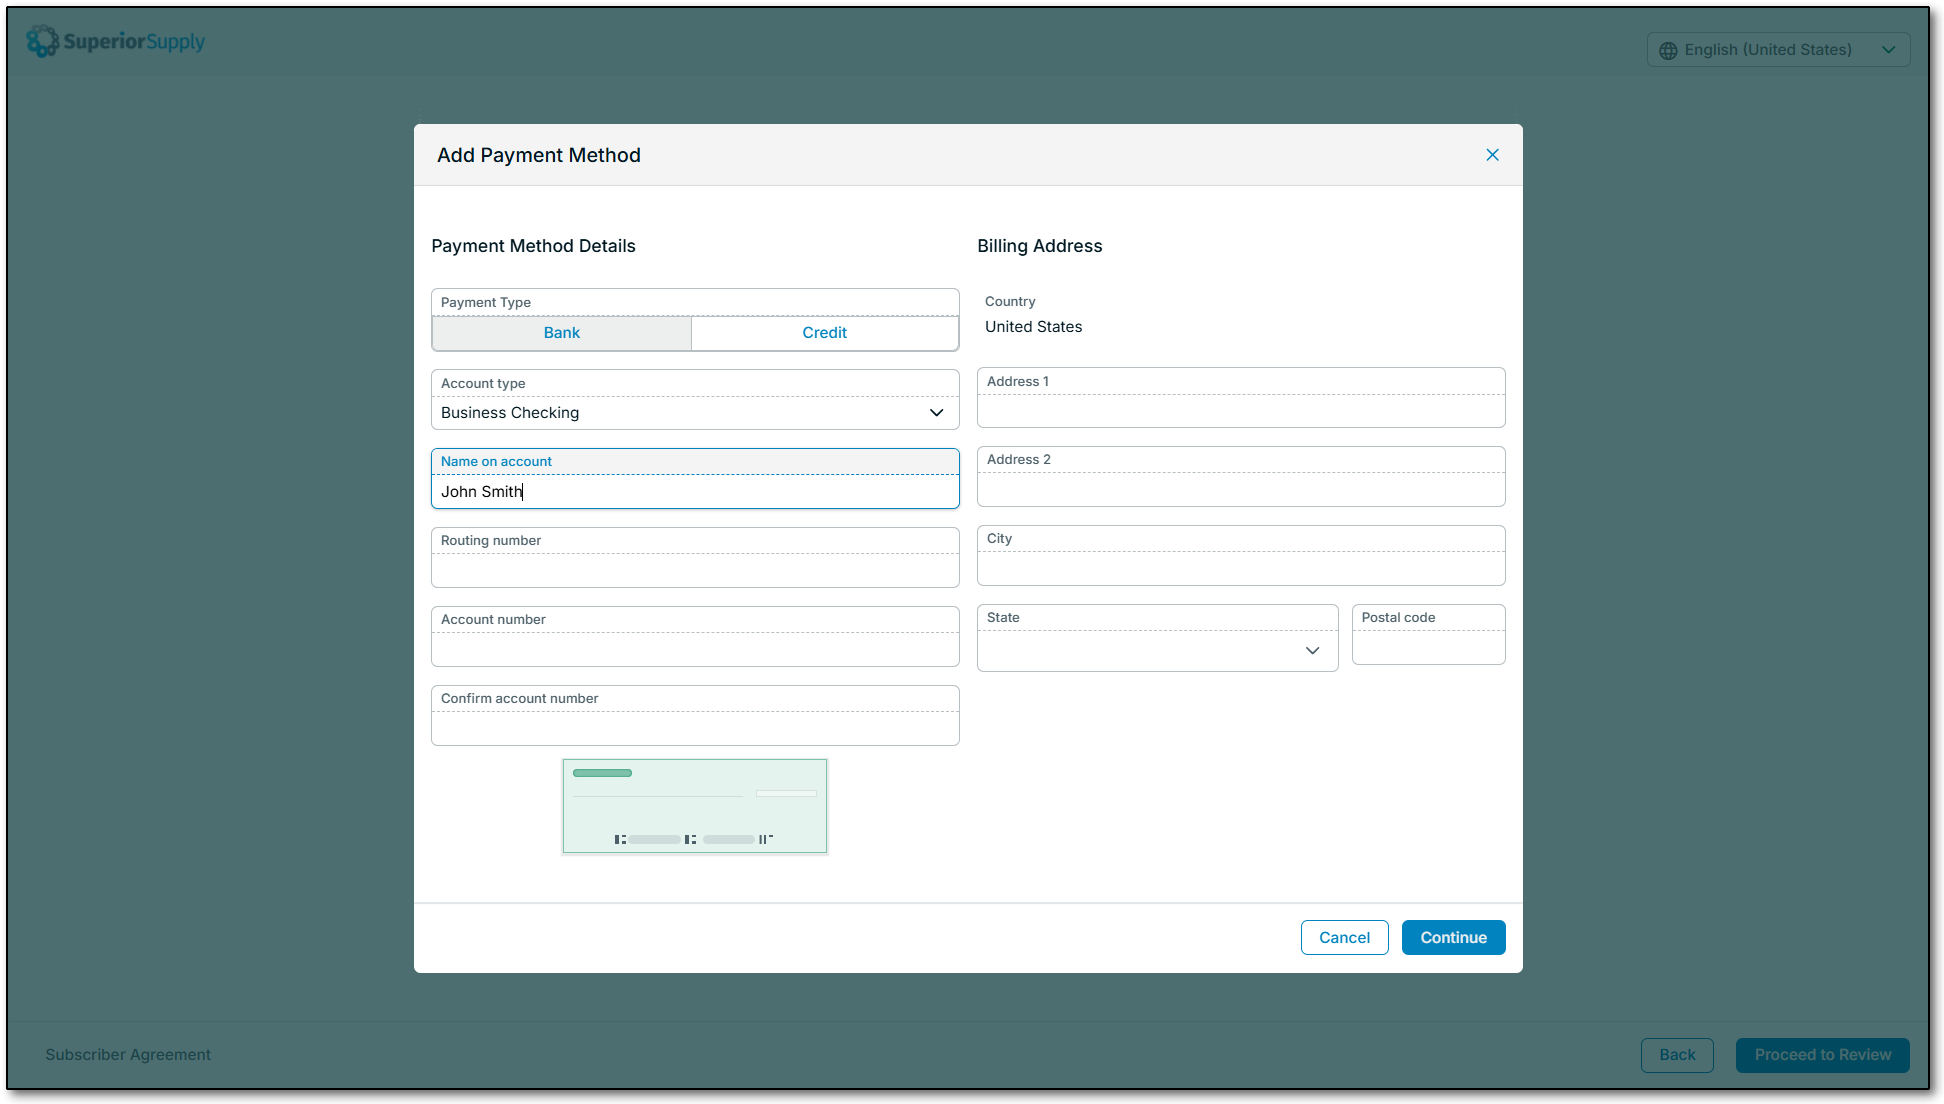Open the Subscriber Agreement link
The width and height of the screenshot is (1944, 1104).
point(128,1055)
